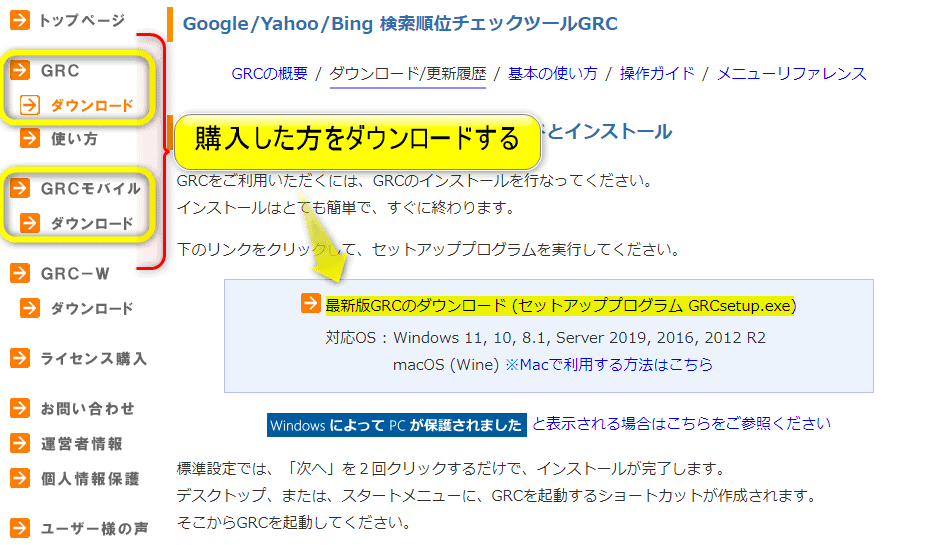
Task: Open the 使い方 sidebar item
Action: pyautogui.click(x=74, y=138)
